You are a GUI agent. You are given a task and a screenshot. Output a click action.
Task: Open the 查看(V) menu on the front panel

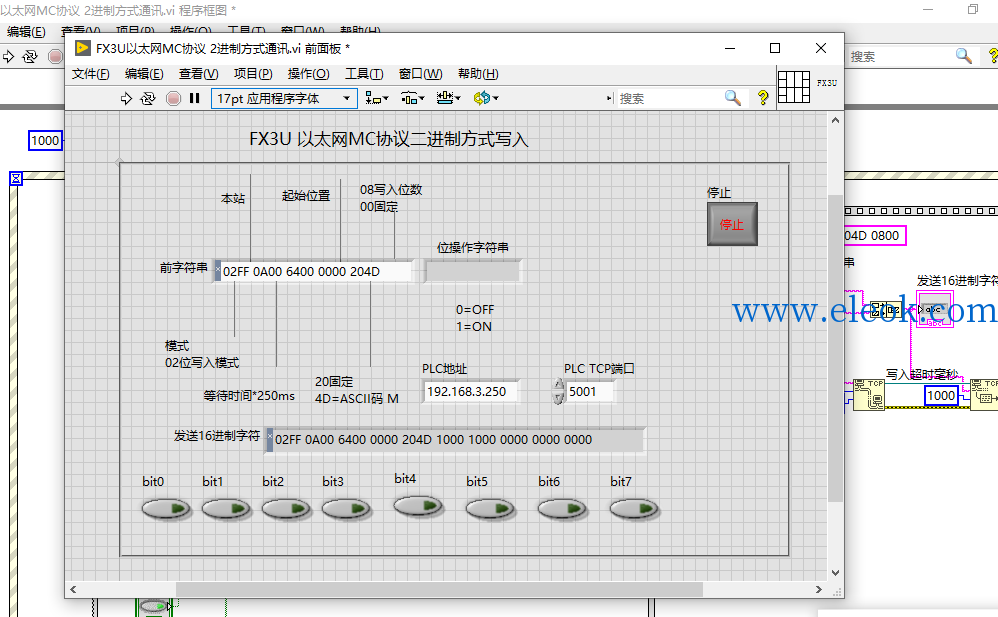[x=199, y=74]
